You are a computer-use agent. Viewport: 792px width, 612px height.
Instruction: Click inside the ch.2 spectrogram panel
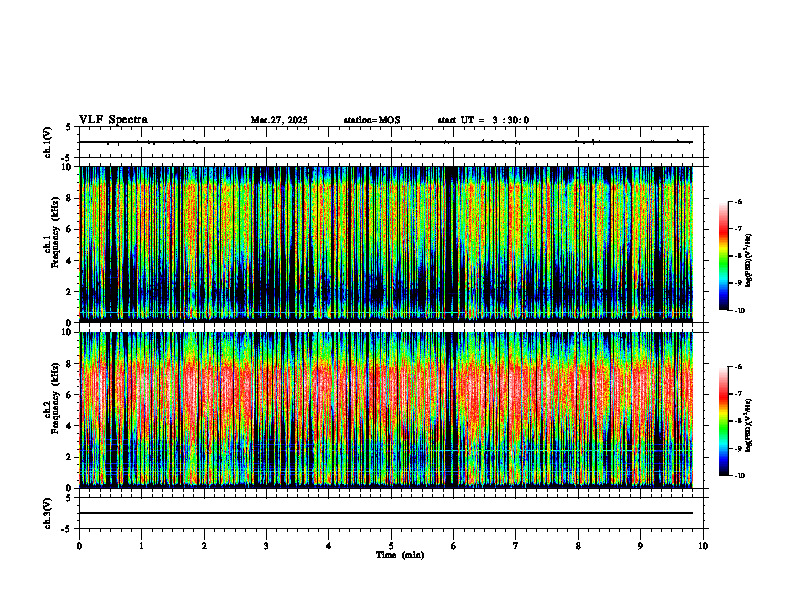point(386,410)
